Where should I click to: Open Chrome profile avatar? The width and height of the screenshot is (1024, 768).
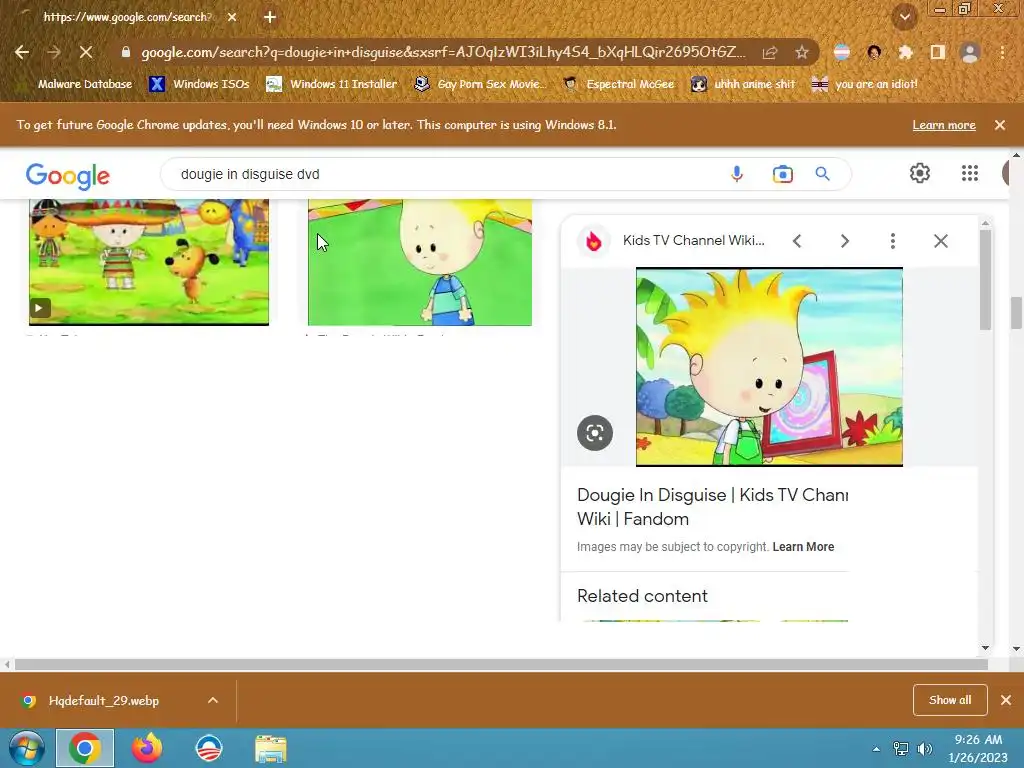(970, 52)
